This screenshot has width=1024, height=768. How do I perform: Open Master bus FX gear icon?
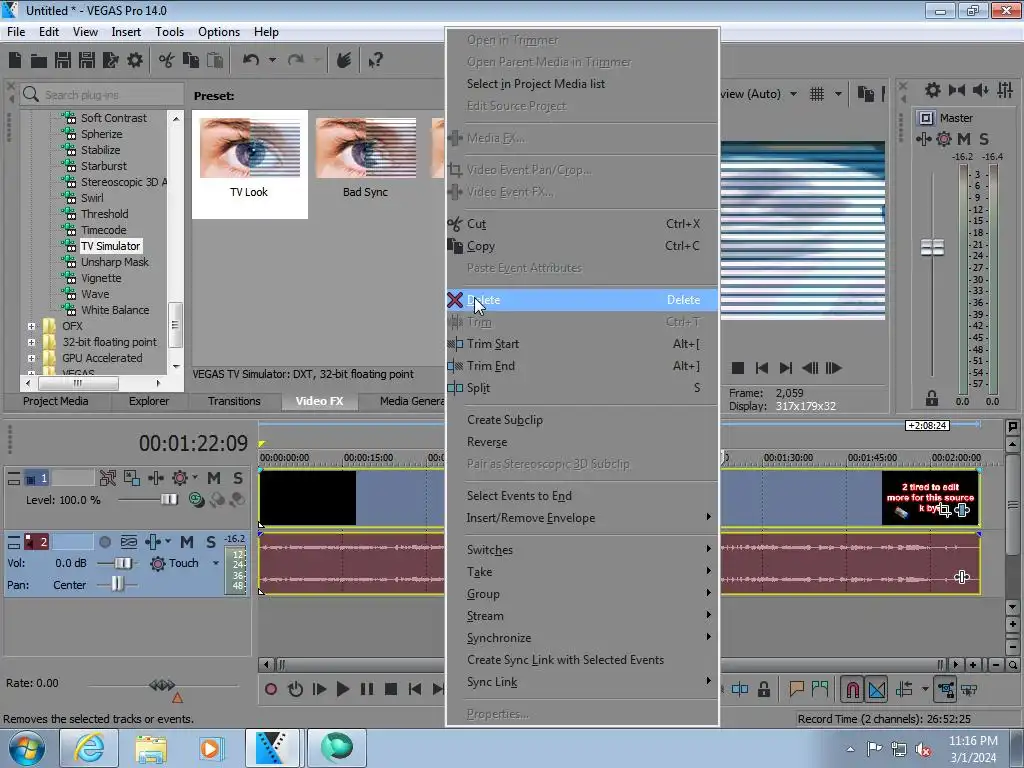click(944, 138)
